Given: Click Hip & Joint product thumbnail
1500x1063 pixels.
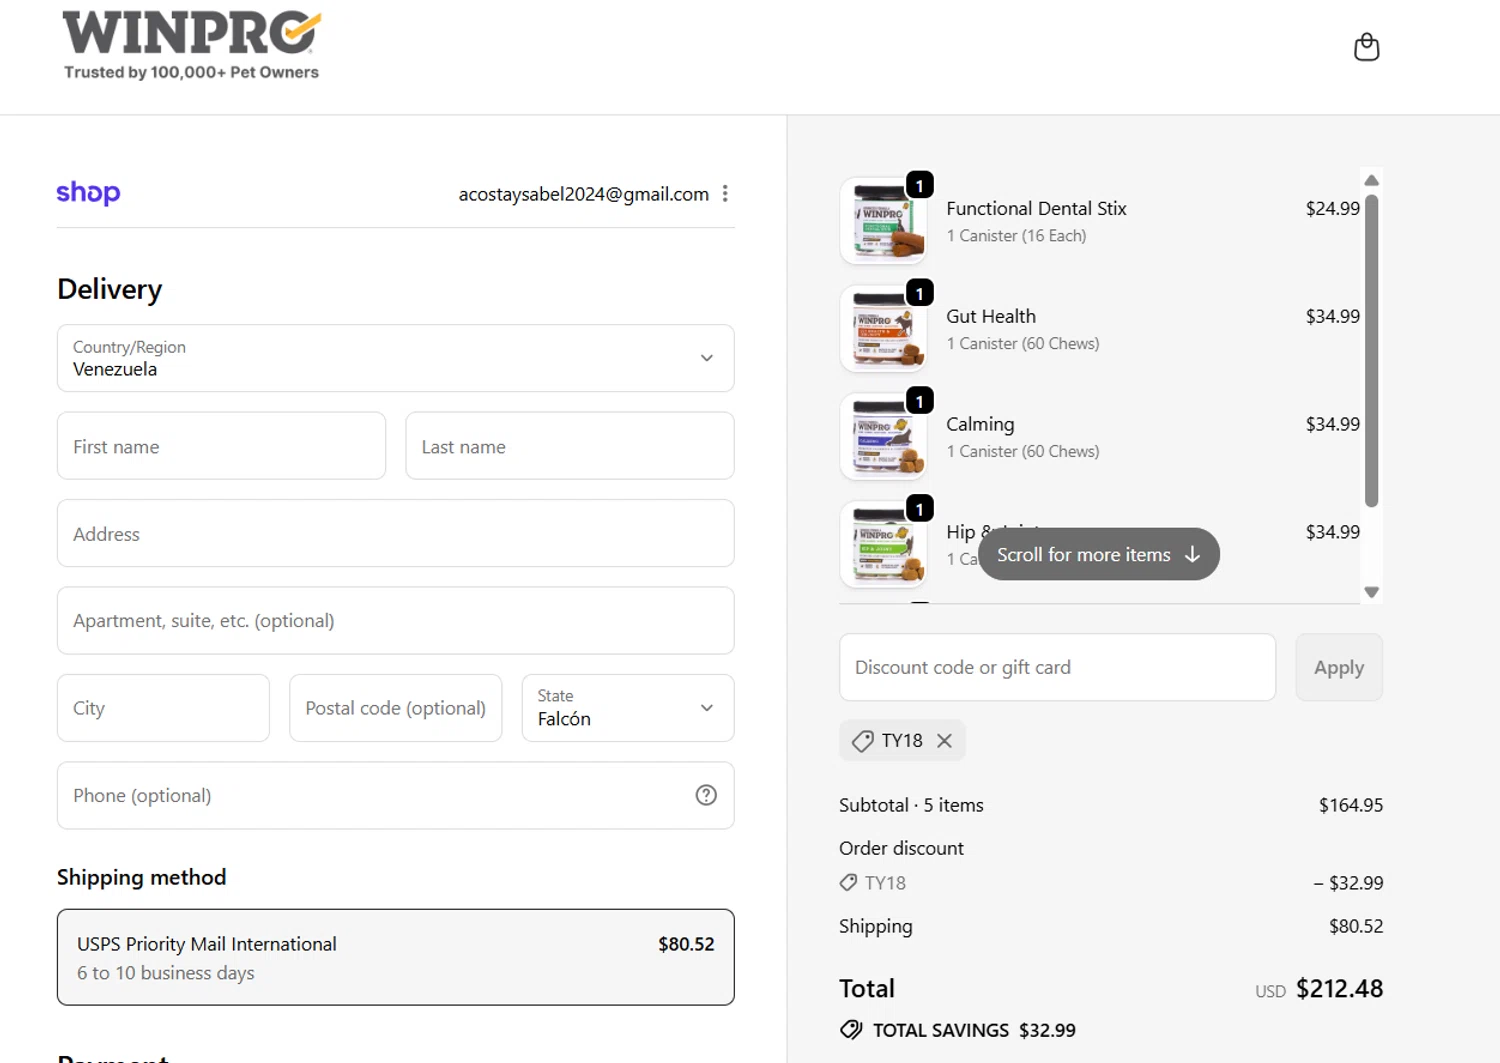Looking at the screenshot, I should (884, 545).
